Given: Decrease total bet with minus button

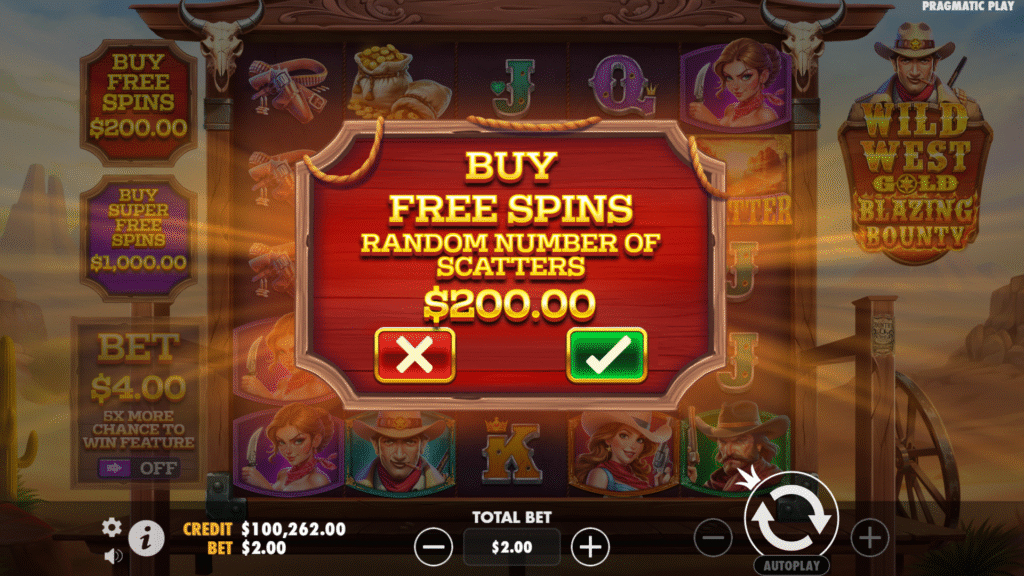Looking at the screenshot, I should (x=433, y=547).
